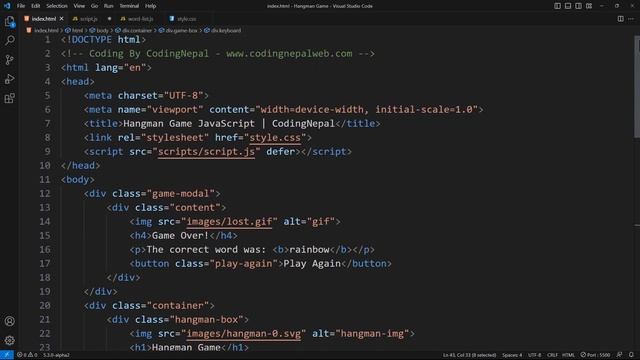This screenshot has height=360, width=640.
Task: Open the Help menu
Action: (151, 6)
